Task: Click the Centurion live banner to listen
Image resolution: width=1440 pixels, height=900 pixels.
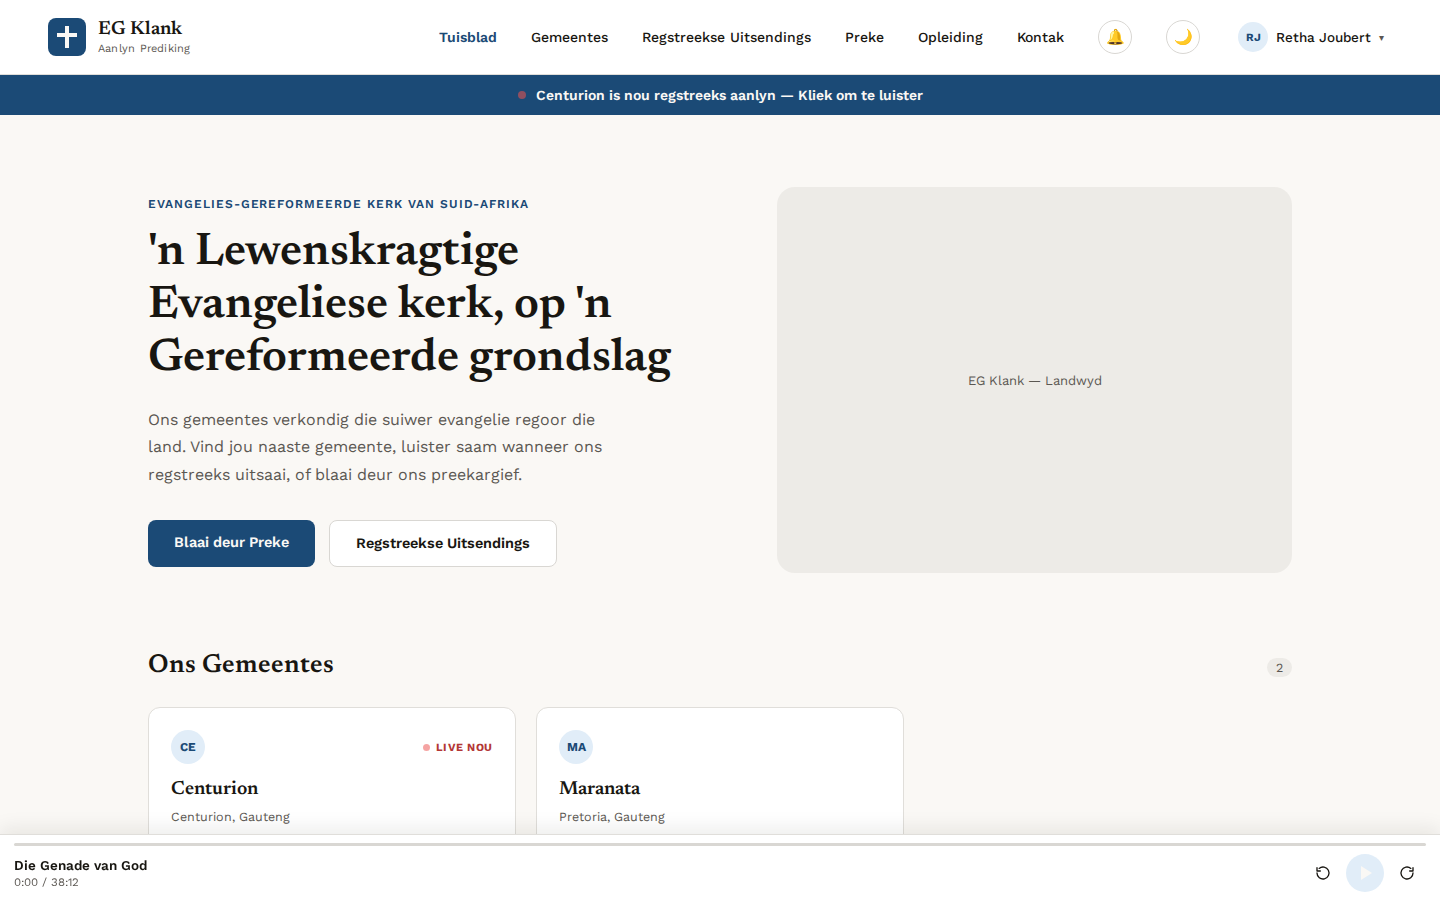Action: [720, 95]
